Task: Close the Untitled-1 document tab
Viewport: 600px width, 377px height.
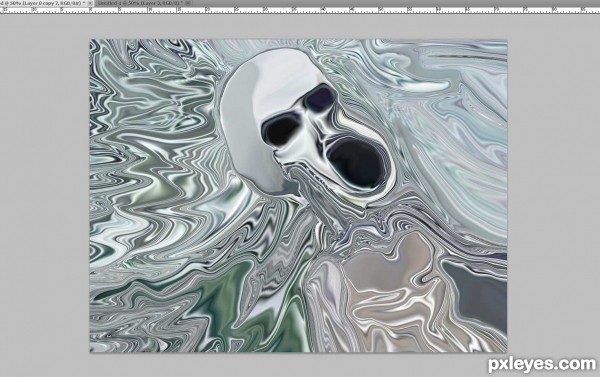Action: tap(188, 3)
